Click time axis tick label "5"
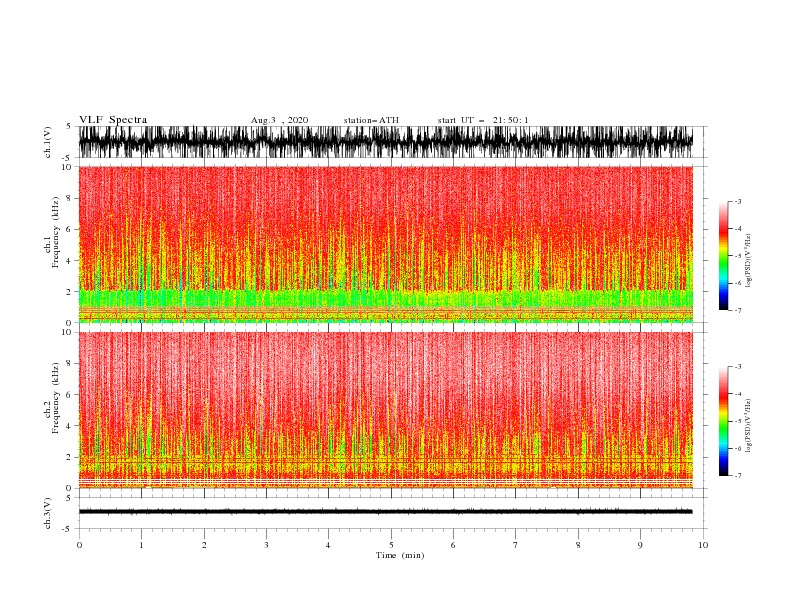Image resolution: width=792 pixels, height=612 pixels. [391, 545]
